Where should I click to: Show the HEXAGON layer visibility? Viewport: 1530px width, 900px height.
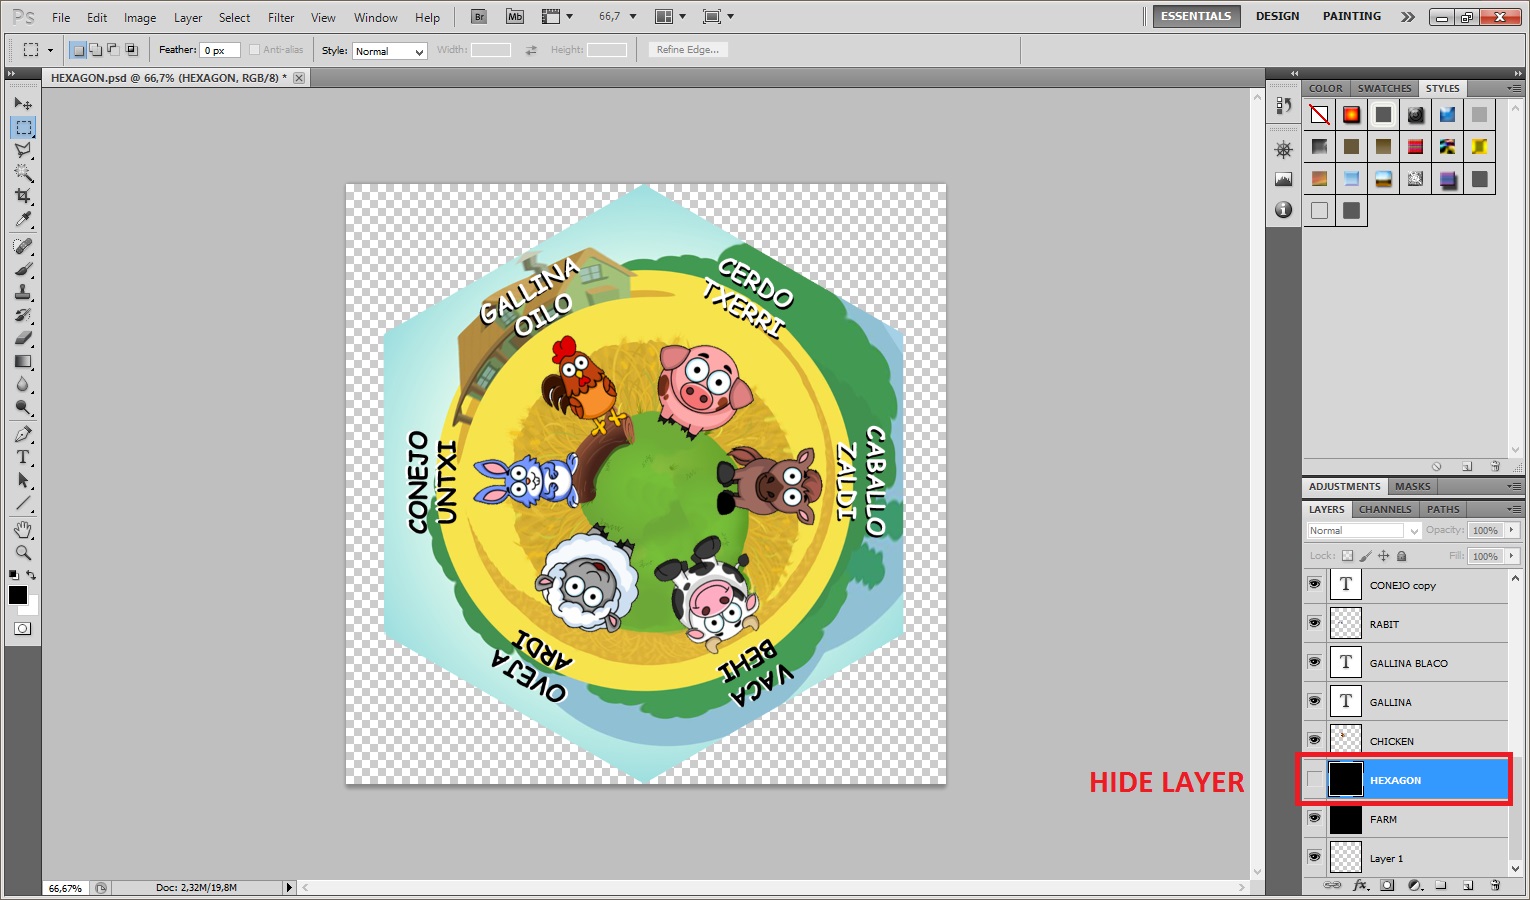click(x=1314, y=779)
